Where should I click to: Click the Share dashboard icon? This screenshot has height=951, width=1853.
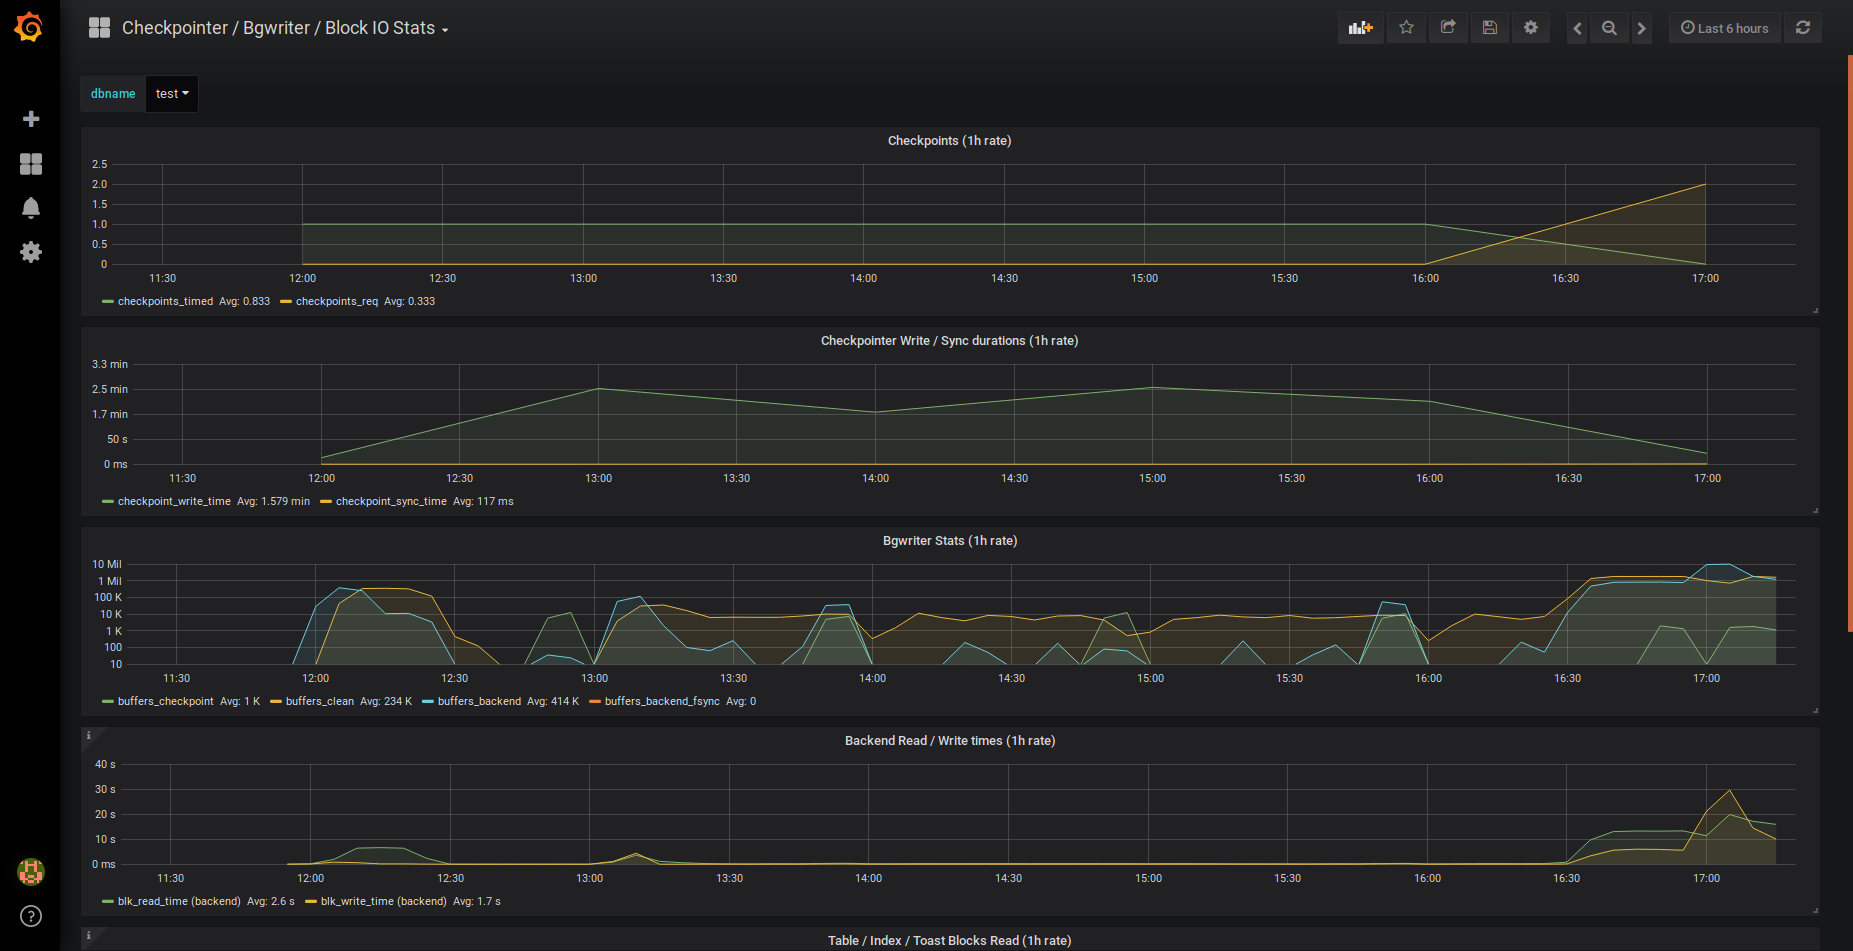point(1448,28)
